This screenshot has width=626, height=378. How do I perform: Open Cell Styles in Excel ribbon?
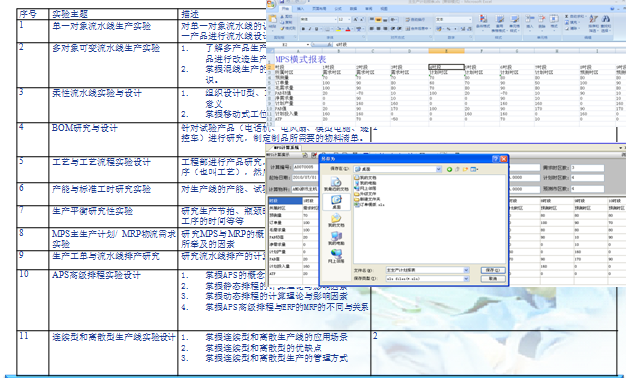[x=515, y=23]
